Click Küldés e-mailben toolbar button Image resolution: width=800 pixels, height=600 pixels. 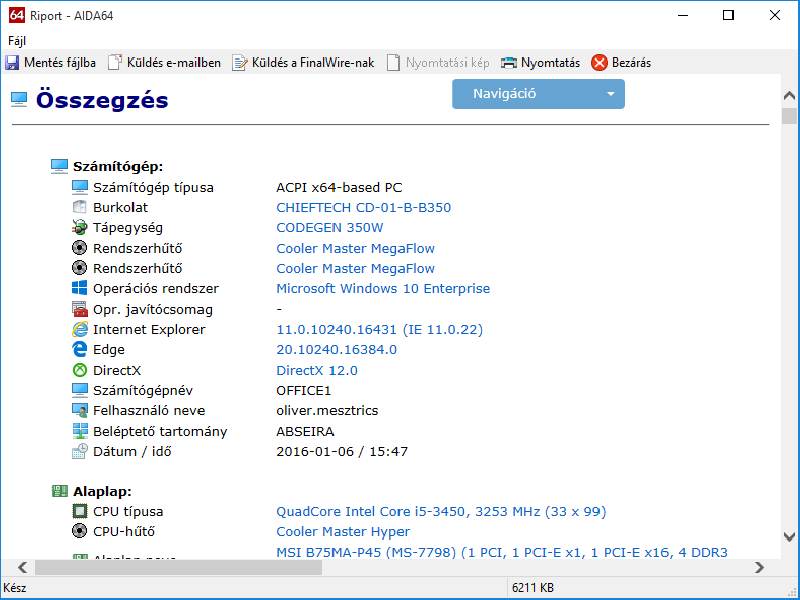click(x=165, y=63)
